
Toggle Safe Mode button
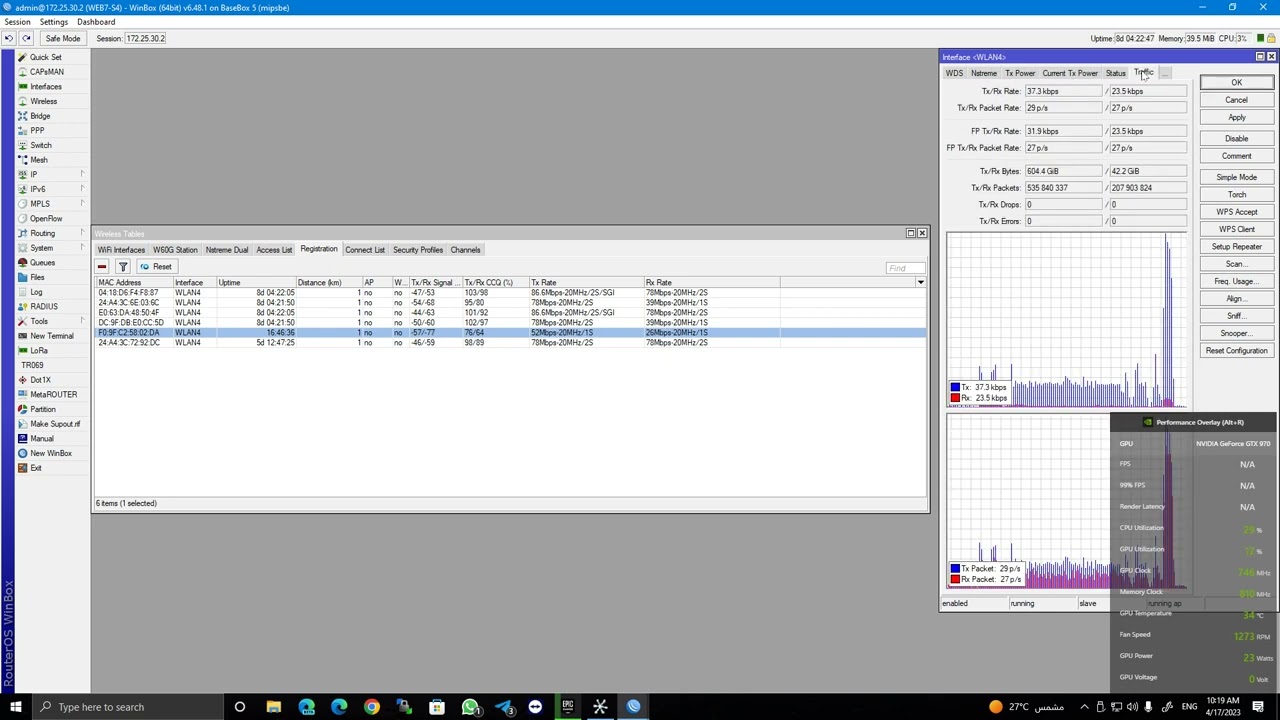click(x=62, y=38)
